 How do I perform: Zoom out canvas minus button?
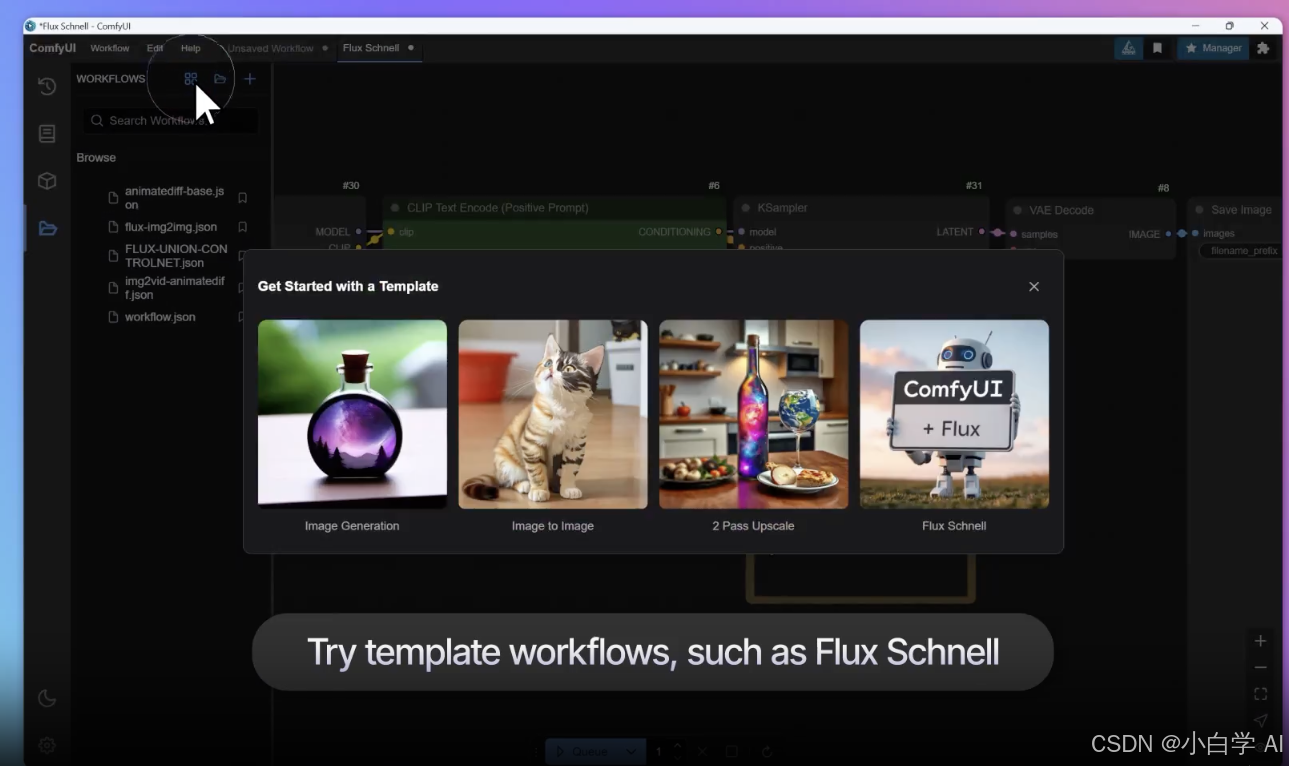(1261, 667)
